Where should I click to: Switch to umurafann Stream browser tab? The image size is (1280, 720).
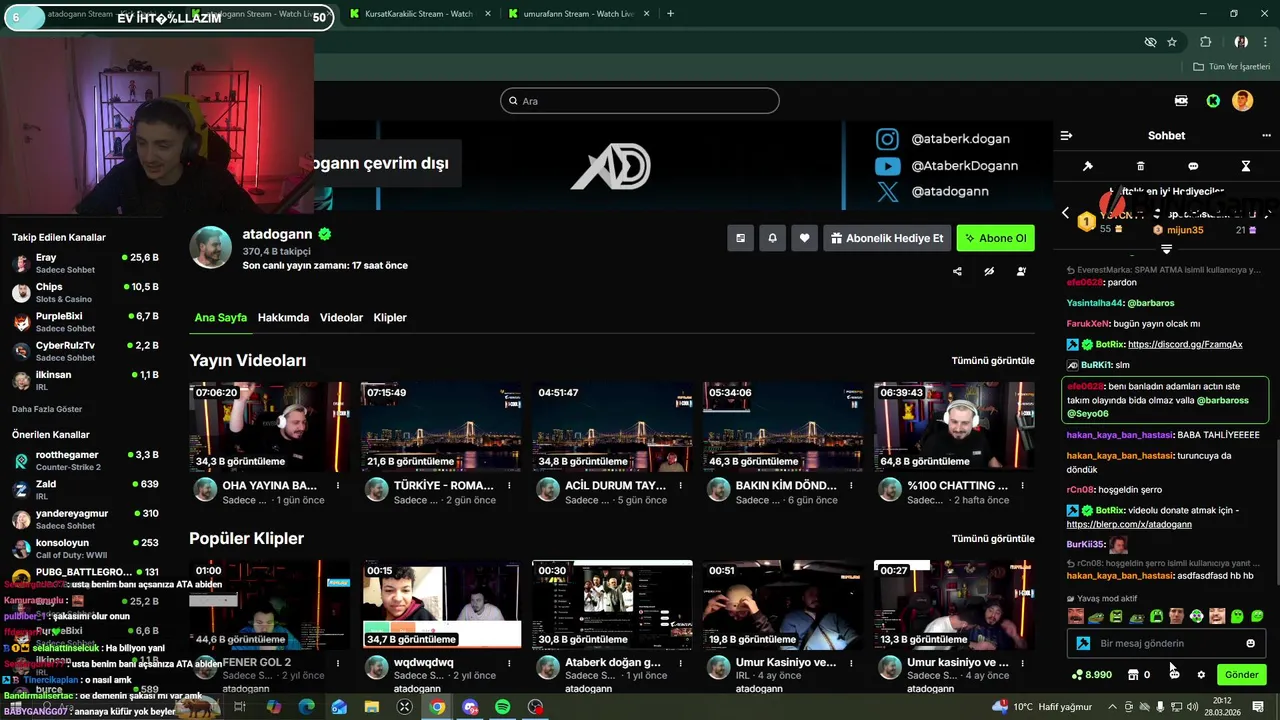(x=577, y=14)
